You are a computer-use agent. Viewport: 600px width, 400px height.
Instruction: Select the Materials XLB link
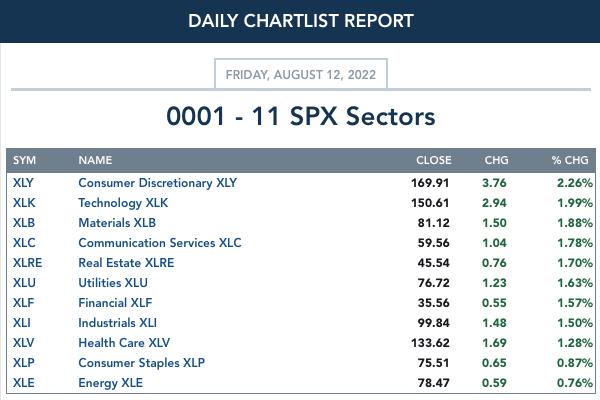[117, 223]
